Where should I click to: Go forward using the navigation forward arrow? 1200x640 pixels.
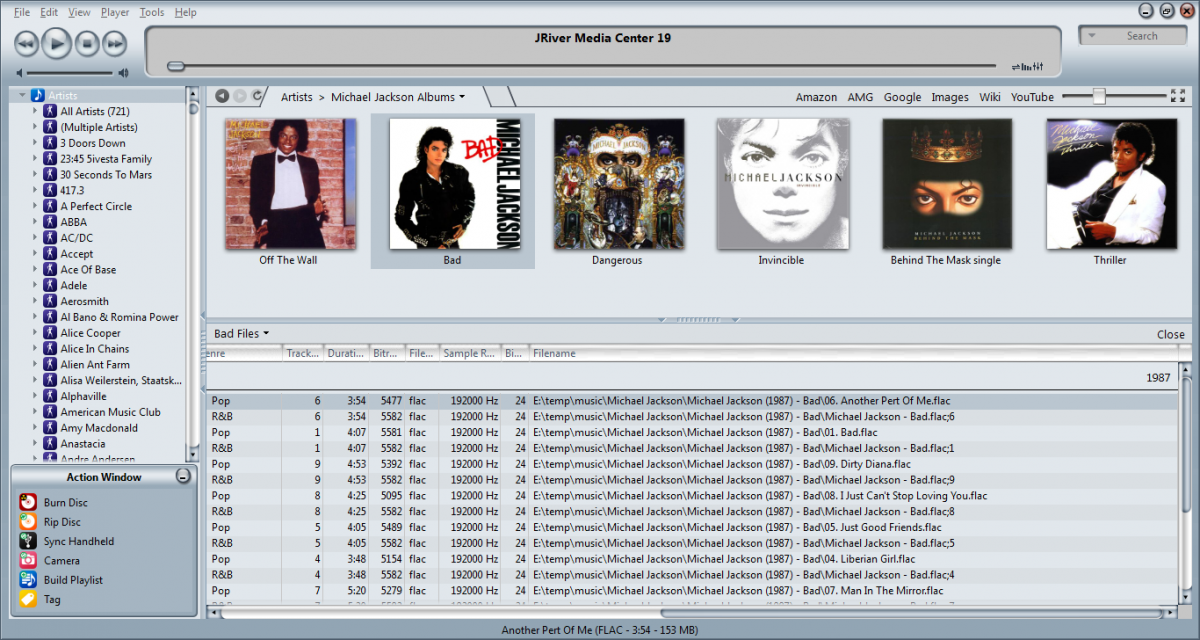pos(240,96)
